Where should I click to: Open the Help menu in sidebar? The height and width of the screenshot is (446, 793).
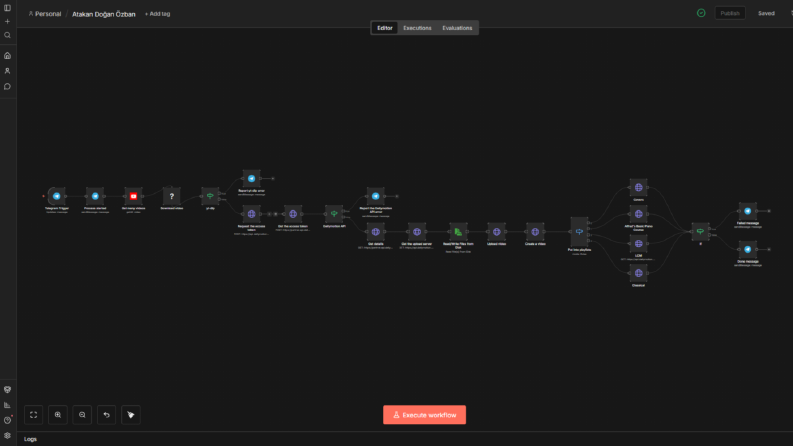8,420
